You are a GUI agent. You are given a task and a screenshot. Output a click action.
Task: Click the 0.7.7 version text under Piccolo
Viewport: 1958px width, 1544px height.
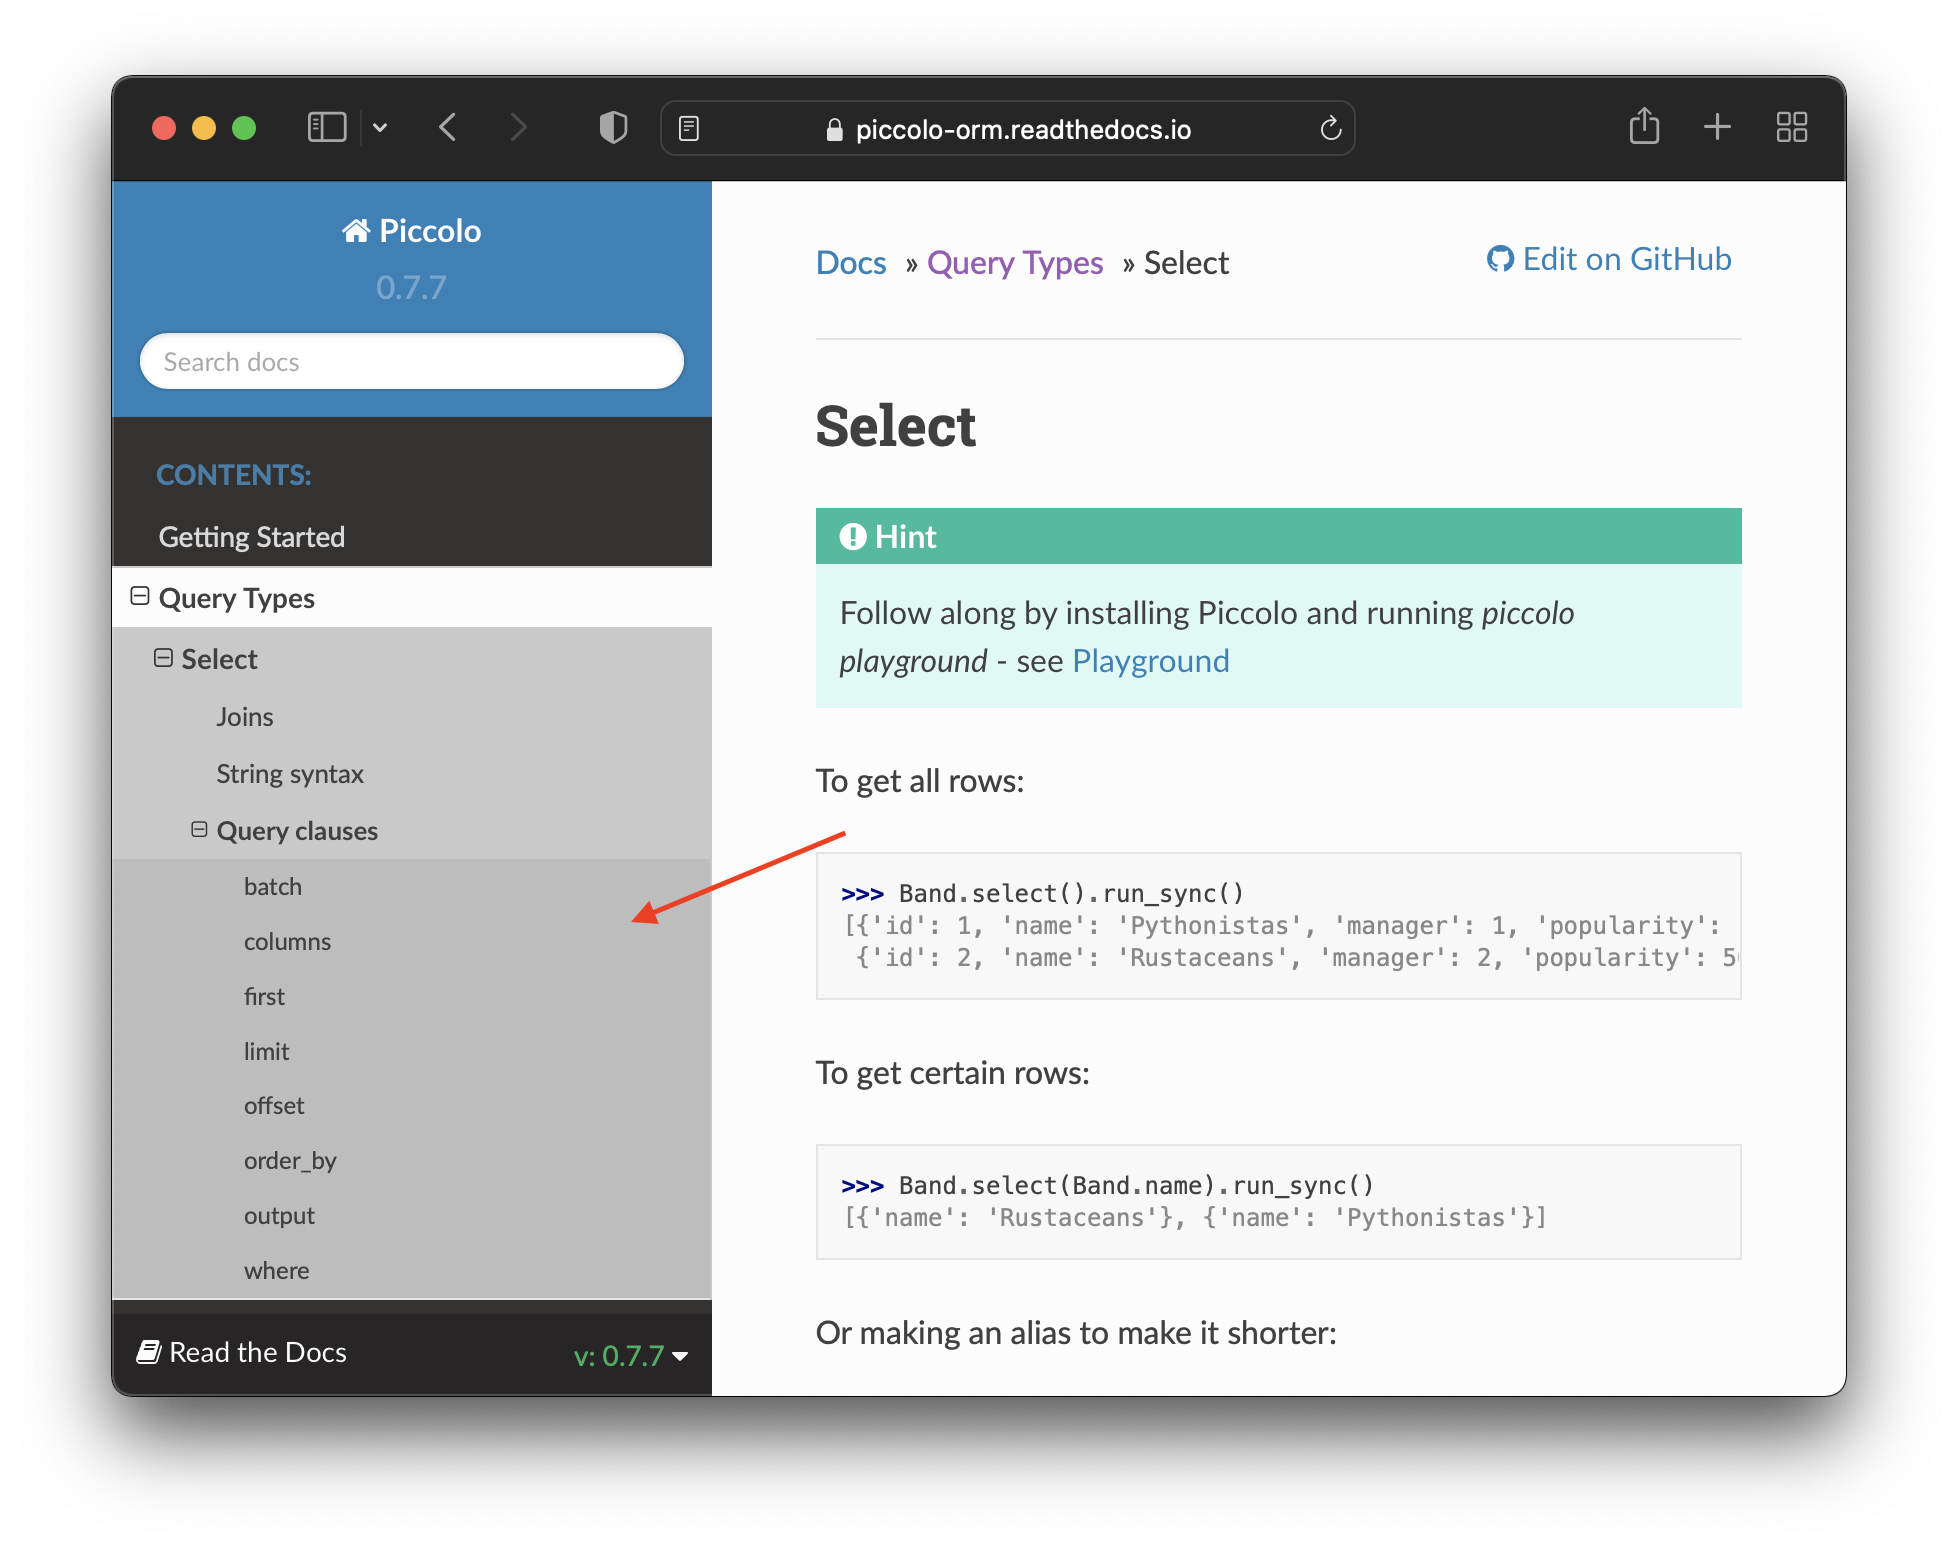[411, 288]
